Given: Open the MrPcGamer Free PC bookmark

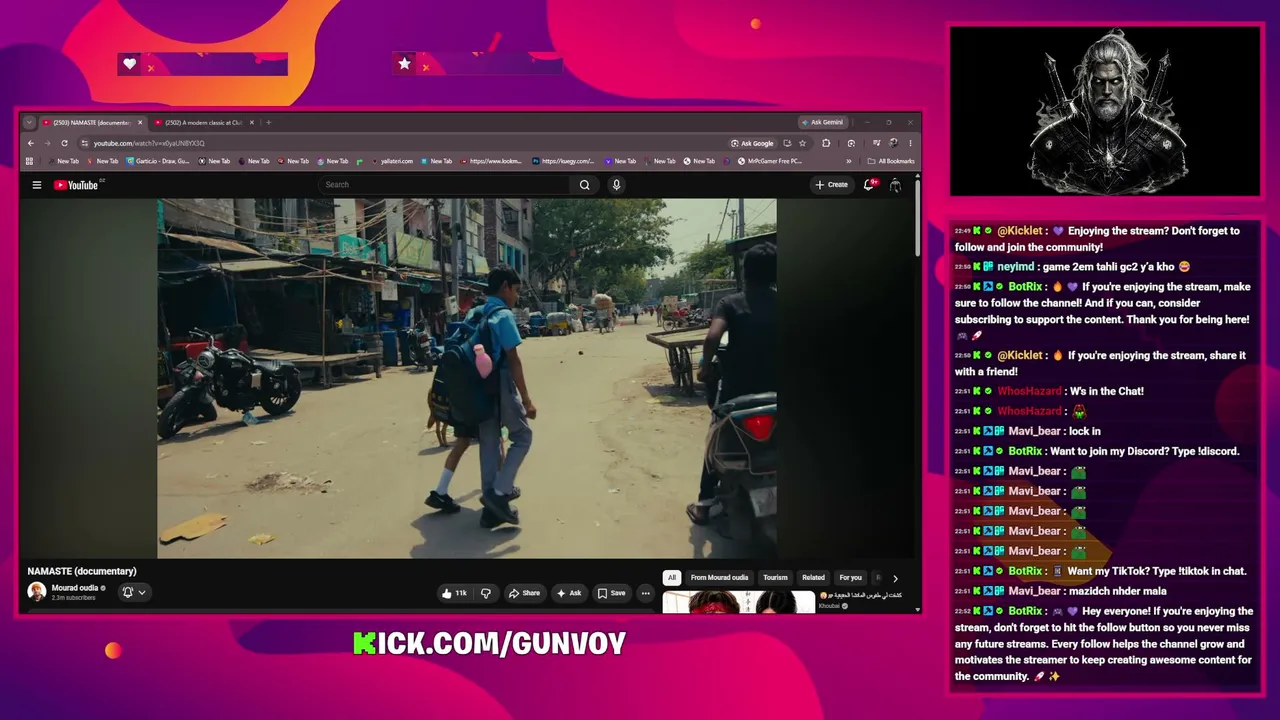Looking at the screenshot, I should [x=770, y=161].
